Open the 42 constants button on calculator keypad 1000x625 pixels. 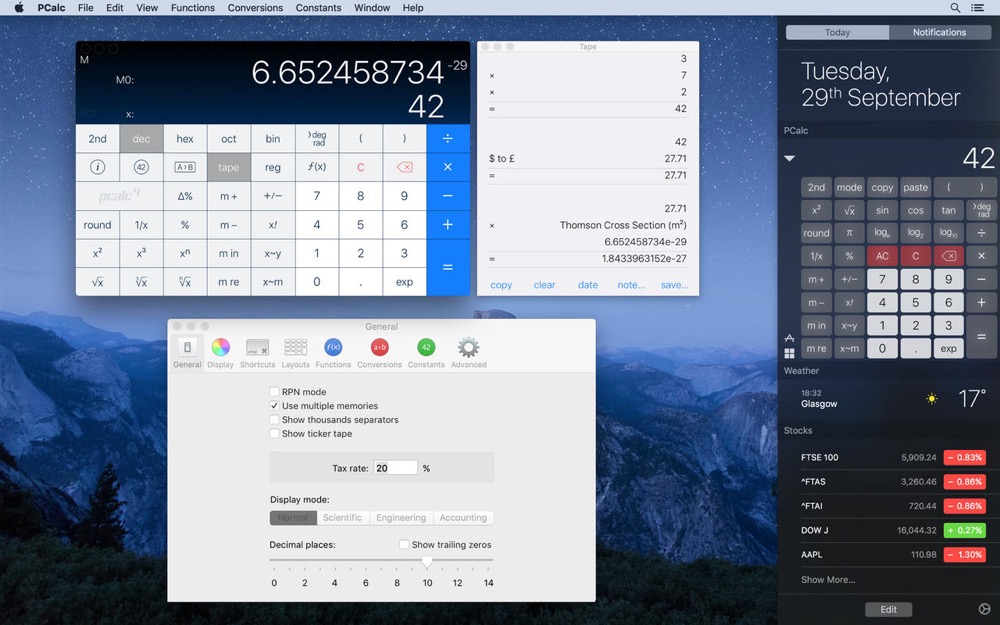(x=141, y=167)
